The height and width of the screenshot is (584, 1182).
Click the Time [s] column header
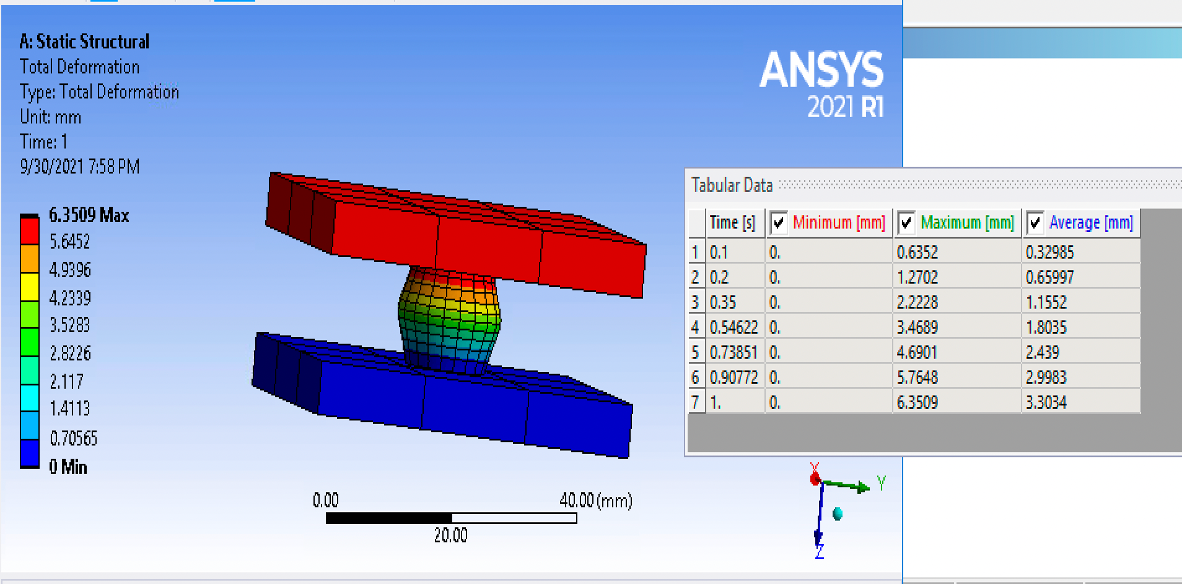point(735,223)
